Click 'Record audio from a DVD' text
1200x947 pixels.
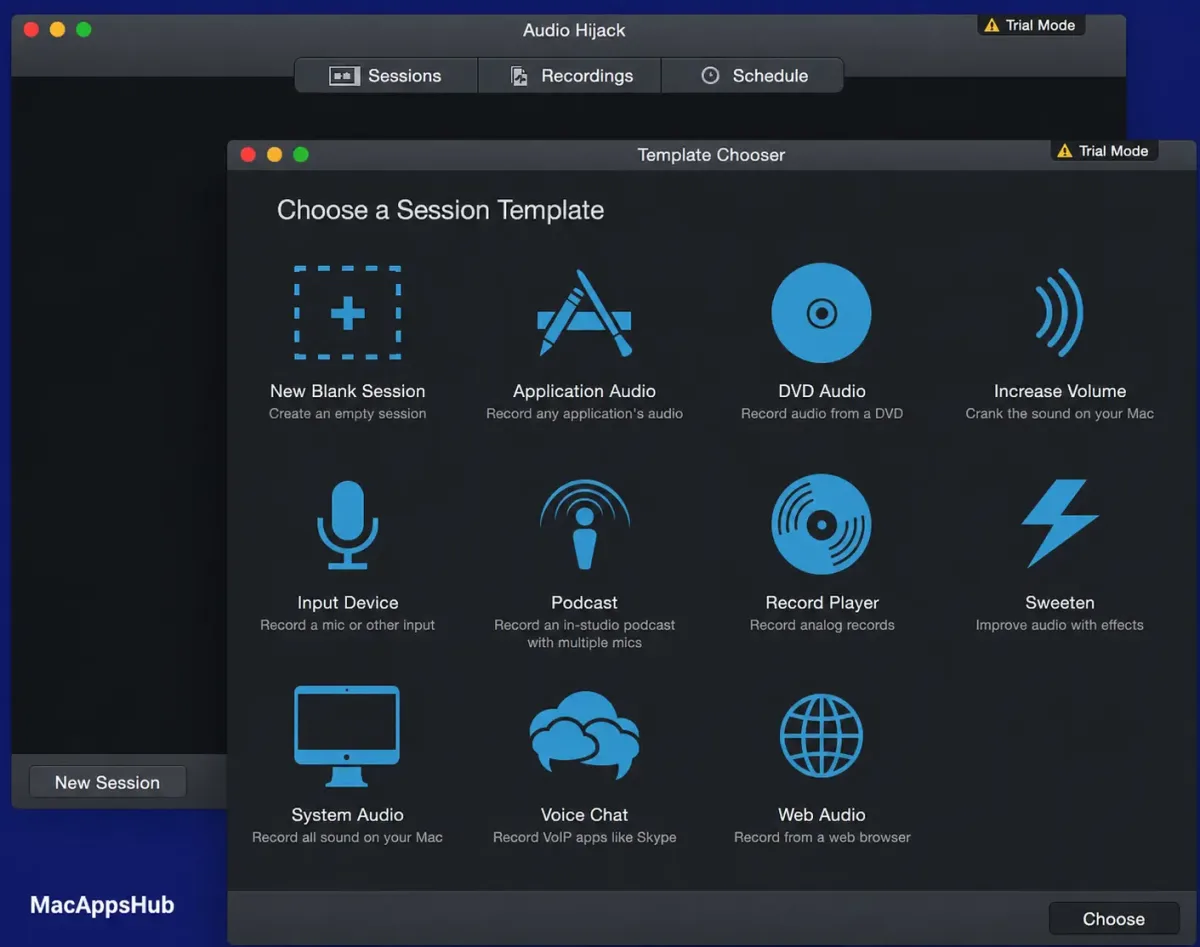[x=821, y=414]
